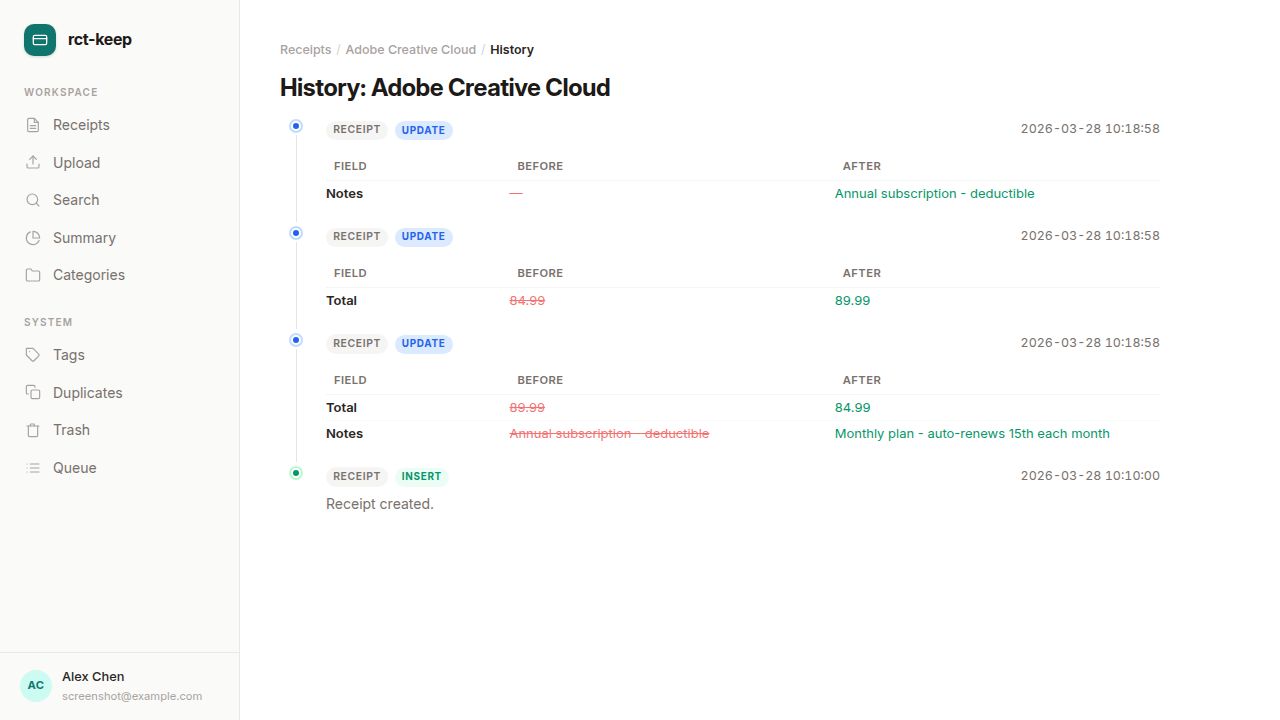Viewport: 1280px width, 720px height.
Task: Click the RECEIPT label on the third entry
Action: (356, 343)
